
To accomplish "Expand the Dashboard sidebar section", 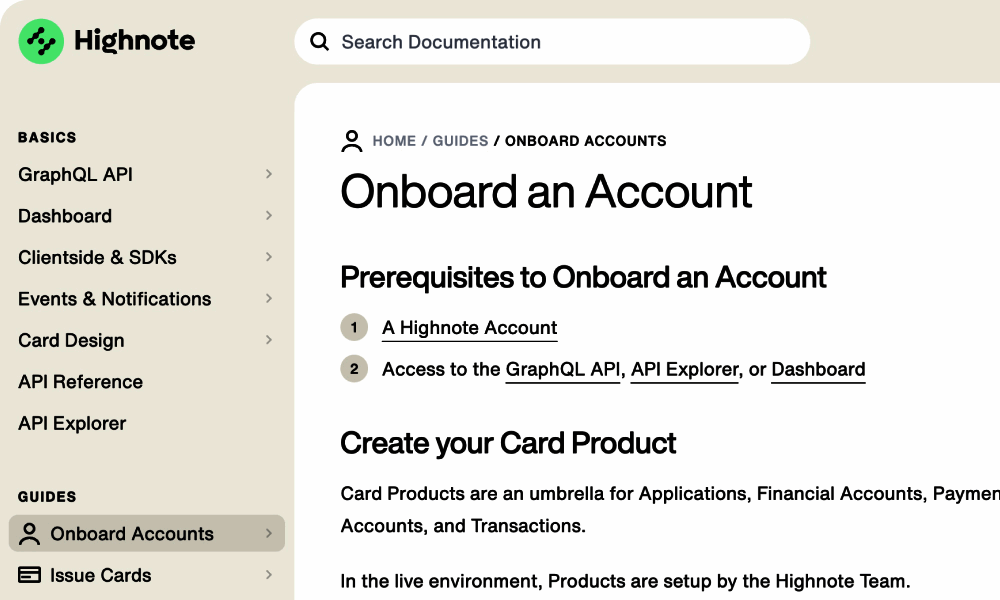I will [269, 216].
